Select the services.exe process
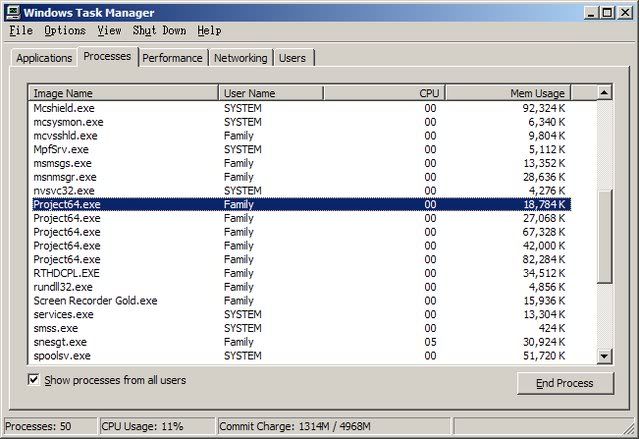 302,314
